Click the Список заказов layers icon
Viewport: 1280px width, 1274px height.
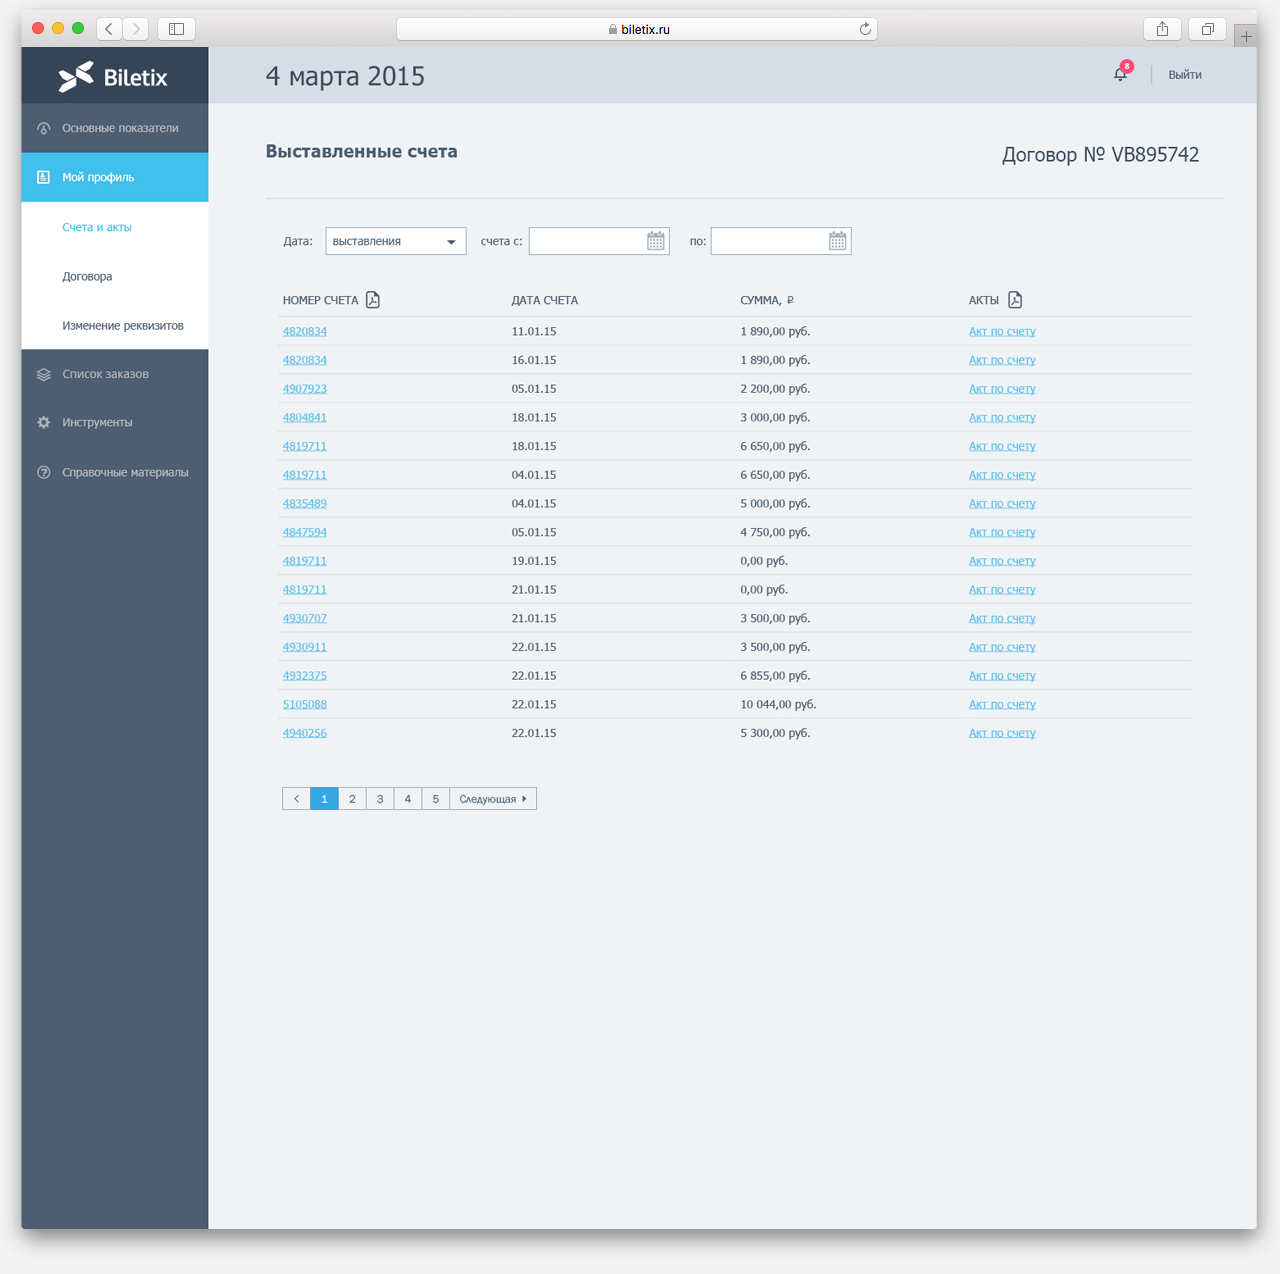pos(44,374)
